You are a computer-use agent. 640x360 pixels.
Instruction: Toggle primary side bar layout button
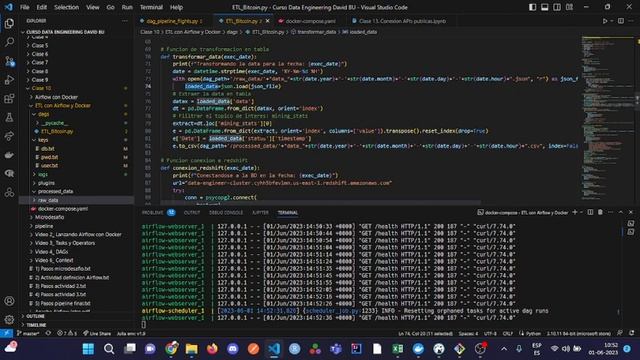pyautogui.click(x=532, y=7)
